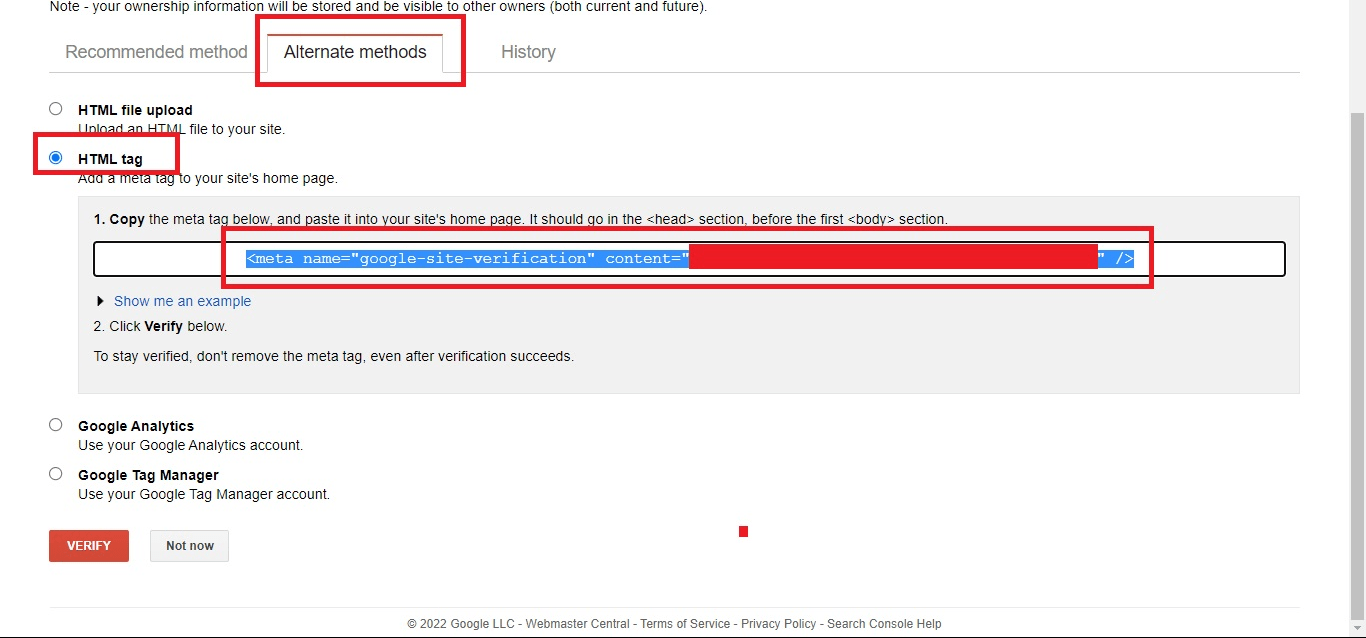
Task: Click the bold HTML file upload label
Action: pyautogui.click(x=135, y=110)
